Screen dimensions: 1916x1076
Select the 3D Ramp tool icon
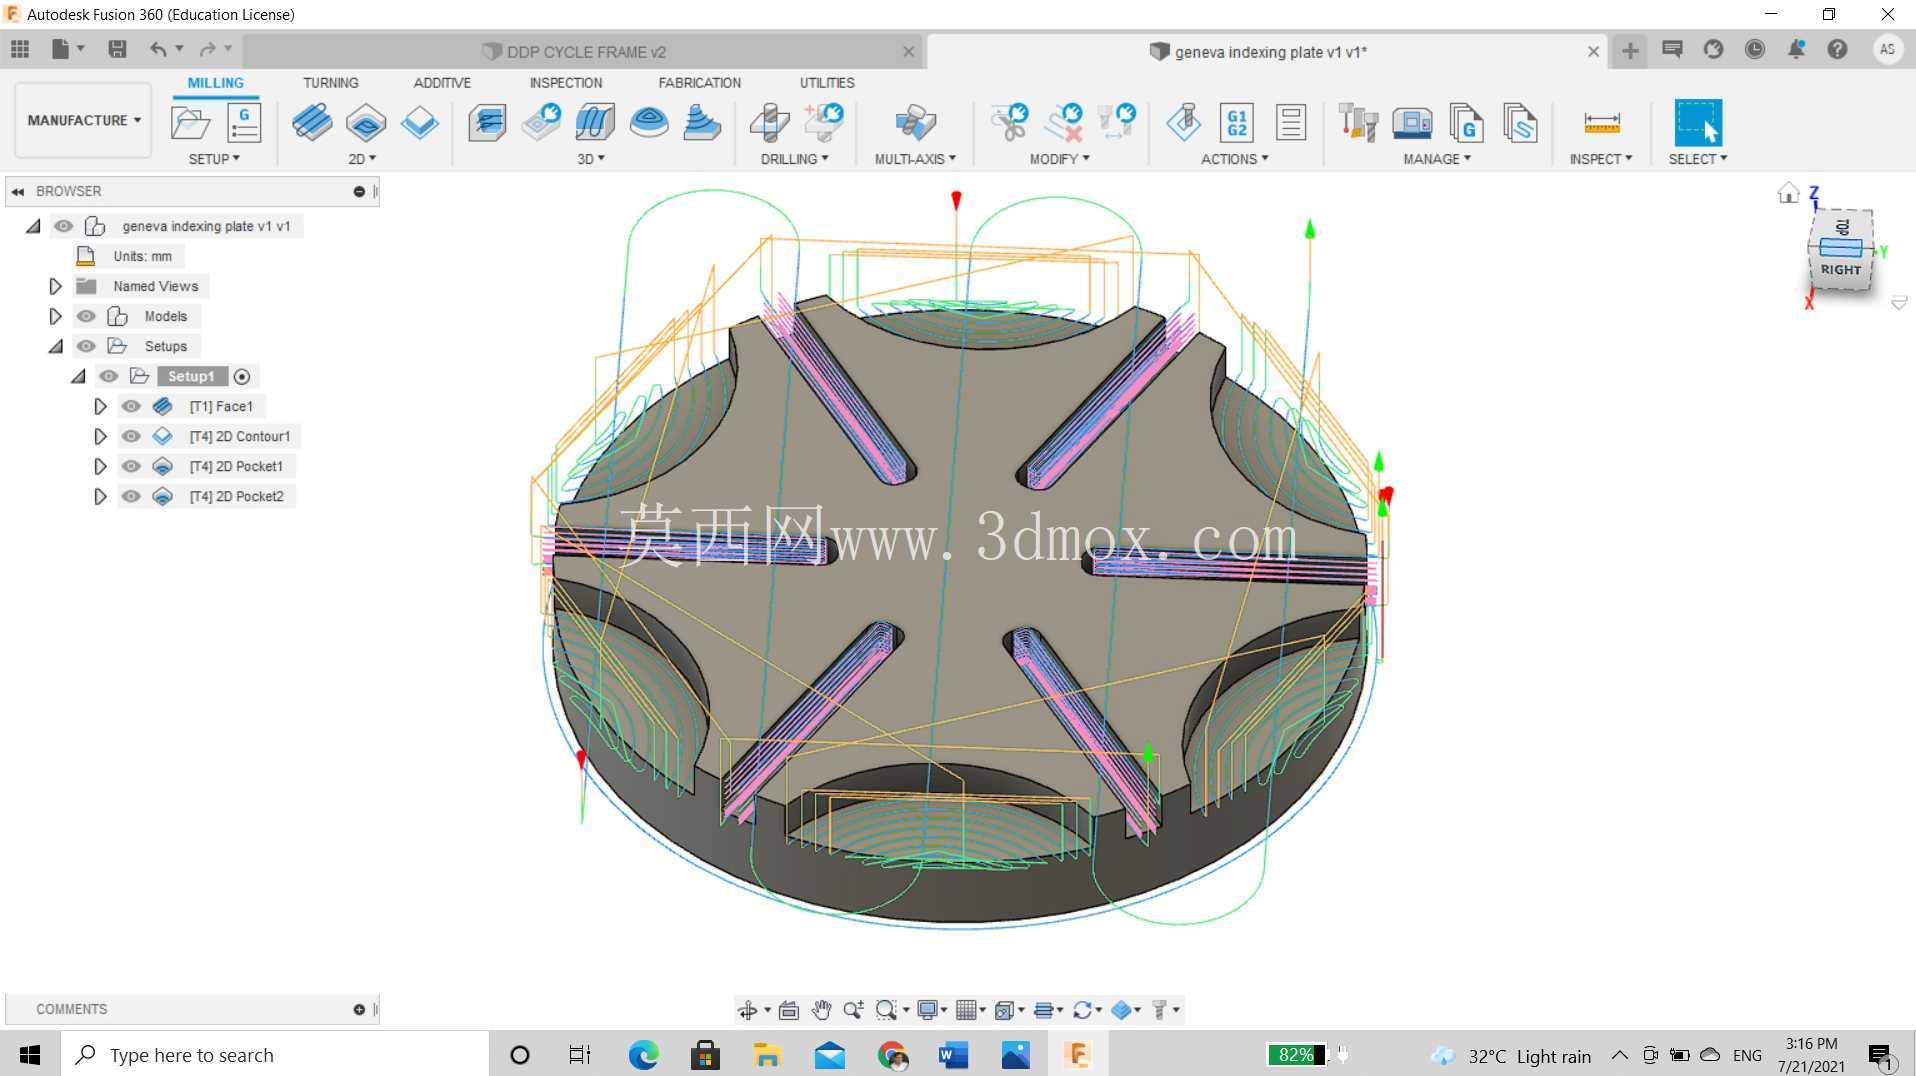point(702,123)
